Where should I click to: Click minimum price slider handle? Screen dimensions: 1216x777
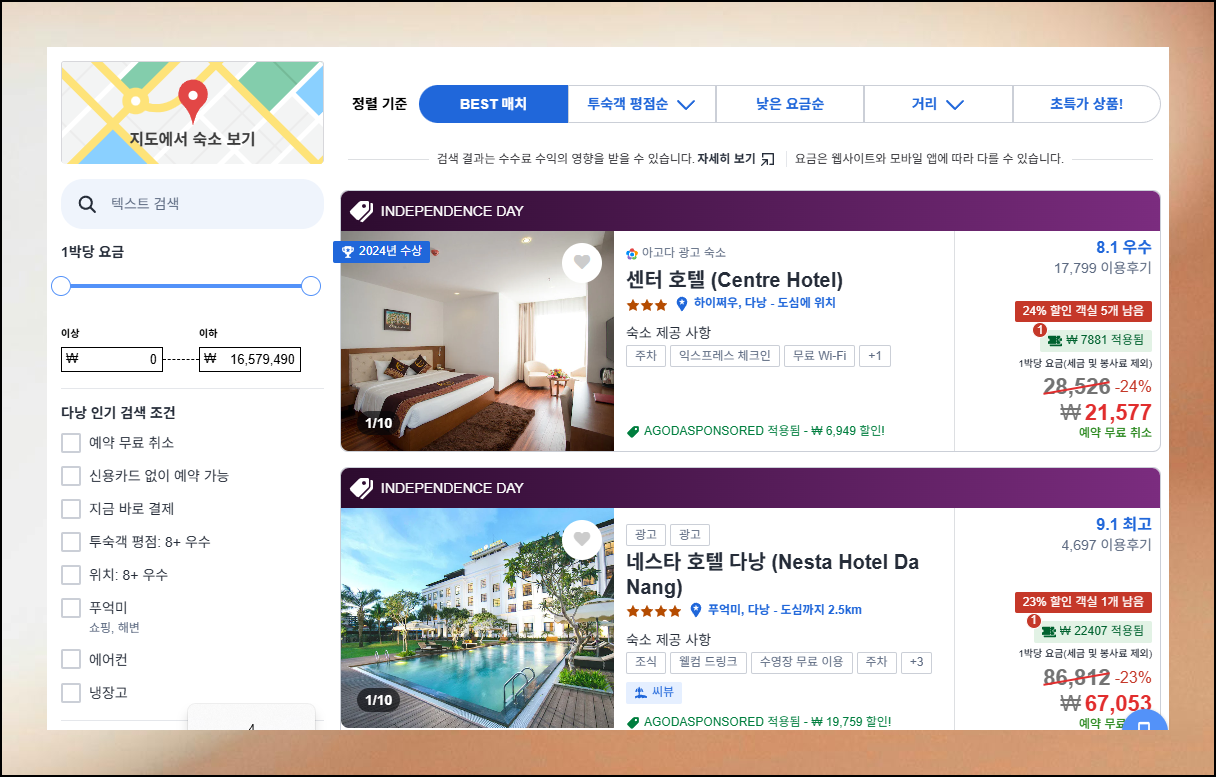(x=61, y=287)
